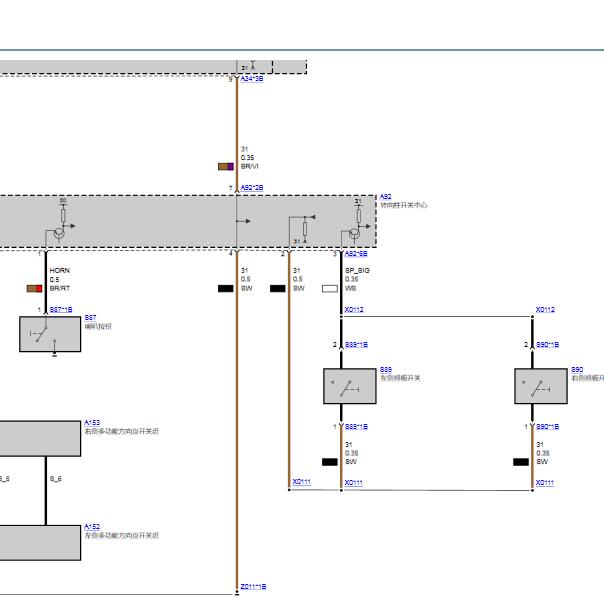Select the WS wire color text

point(350,288)
